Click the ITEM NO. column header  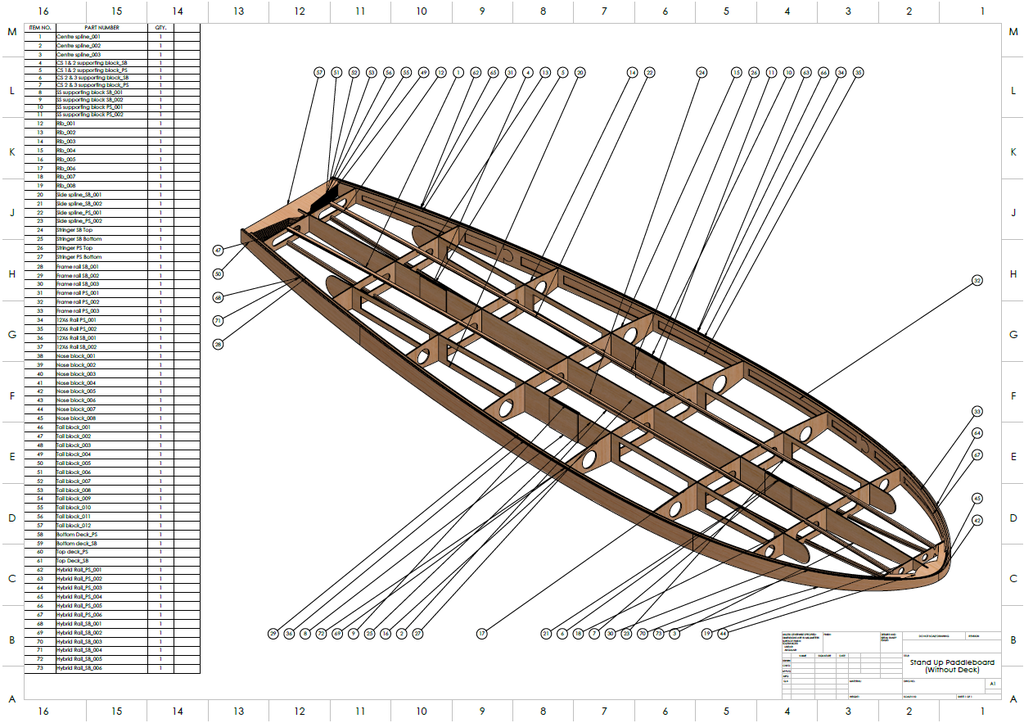click(x=40, y=28)
